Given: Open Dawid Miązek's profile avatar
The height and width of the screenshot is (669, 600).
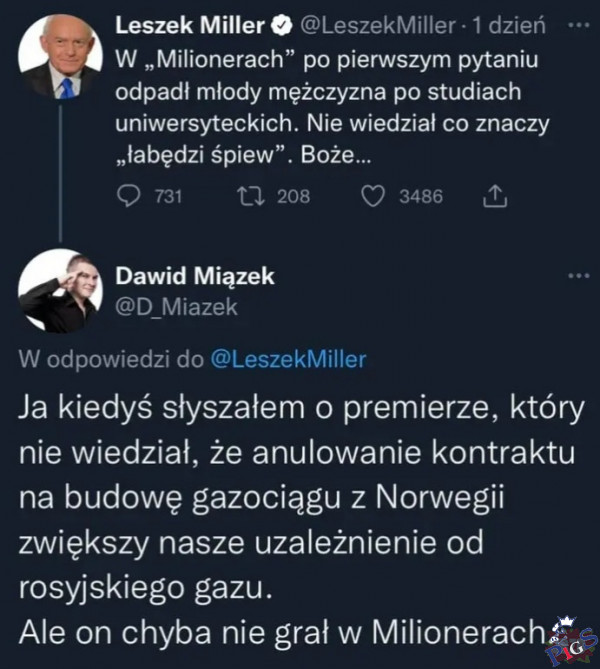Looking at the screenshot, I should [x=61, y=291].
